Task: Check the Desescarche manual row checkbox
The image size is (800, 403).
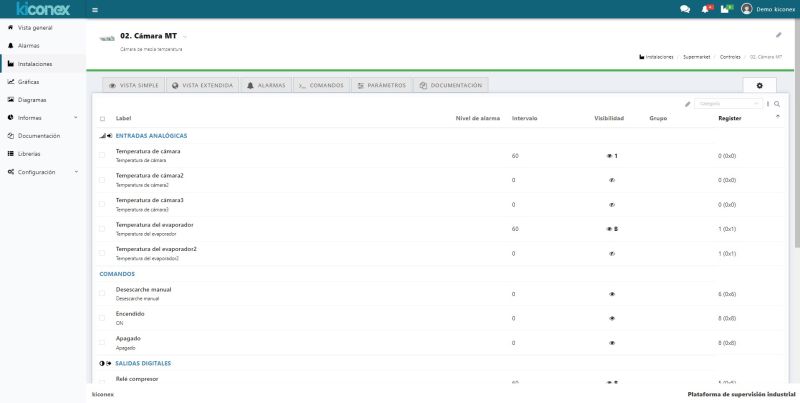Action: 102,293
